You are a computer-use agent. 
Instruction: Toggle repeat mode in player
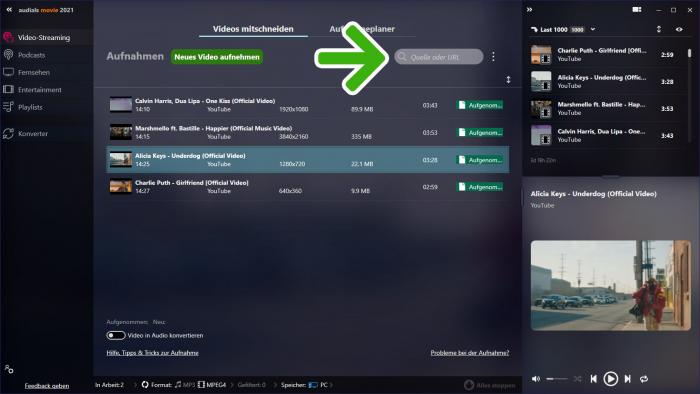(x=644, y=379)
